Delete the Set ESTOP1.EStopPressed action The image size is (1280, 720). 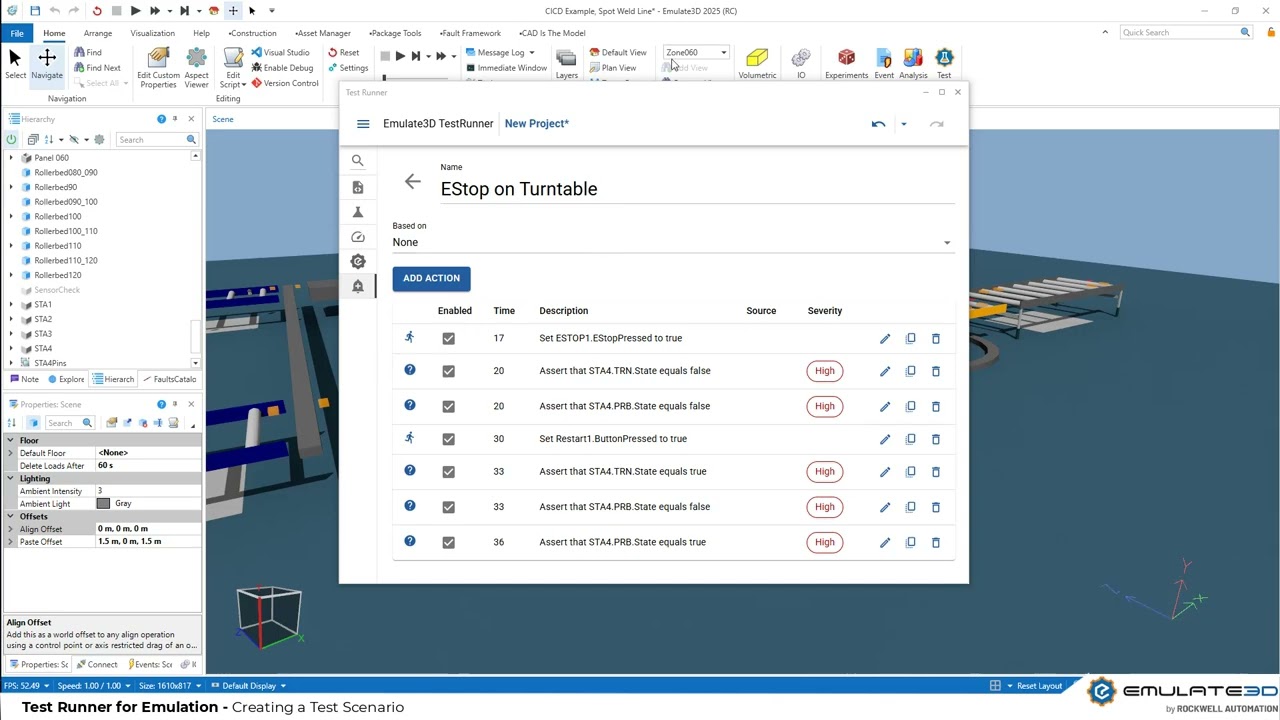[x=936, y=339]
